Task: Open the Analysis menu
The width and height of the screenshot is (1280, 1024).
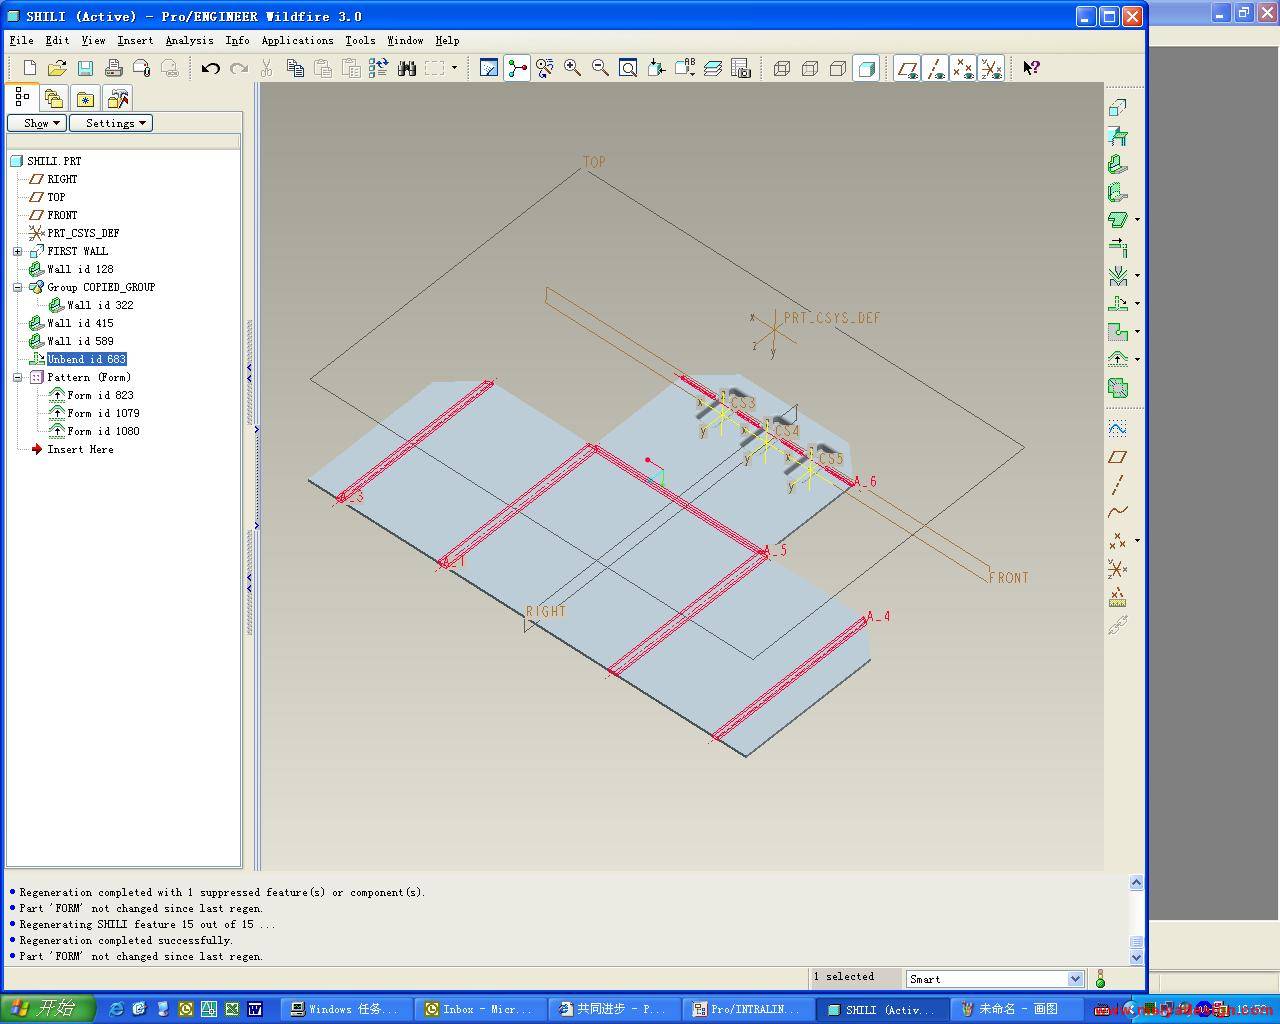Action: coord(189,41)
